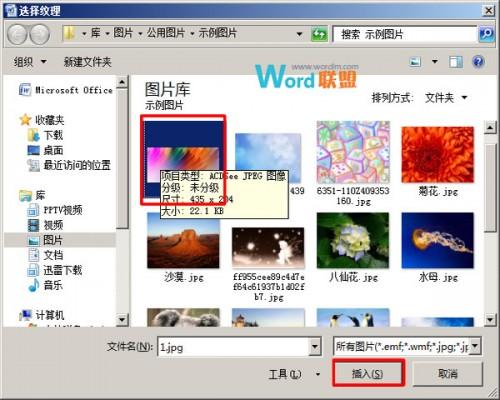
Task: Open 视频 library in the sidebar
Action: click(45, 225)
